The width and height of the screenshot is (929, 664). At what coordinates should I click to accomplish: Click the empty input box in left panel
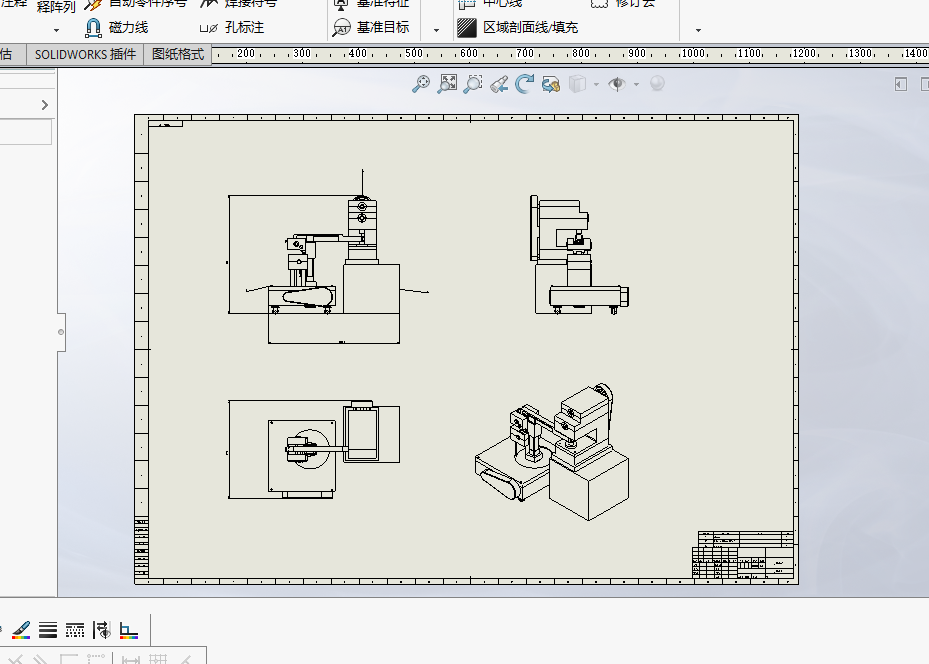25,131
